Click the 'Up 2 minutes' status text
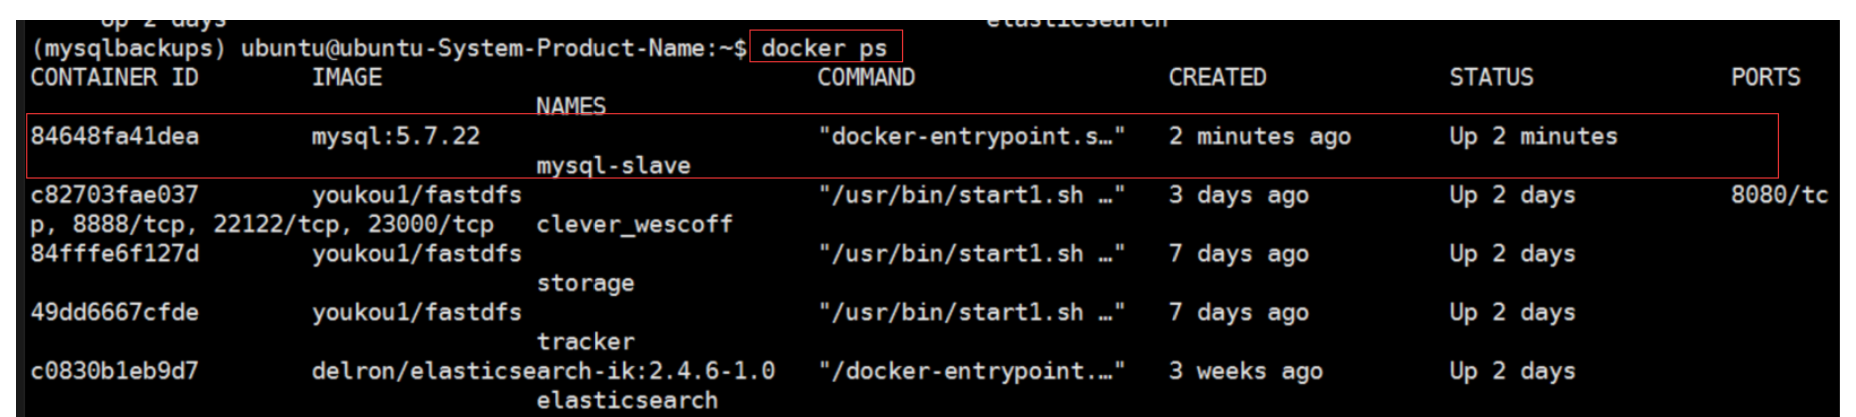This screenshot has width=1856, height=417. point(1533,136)
